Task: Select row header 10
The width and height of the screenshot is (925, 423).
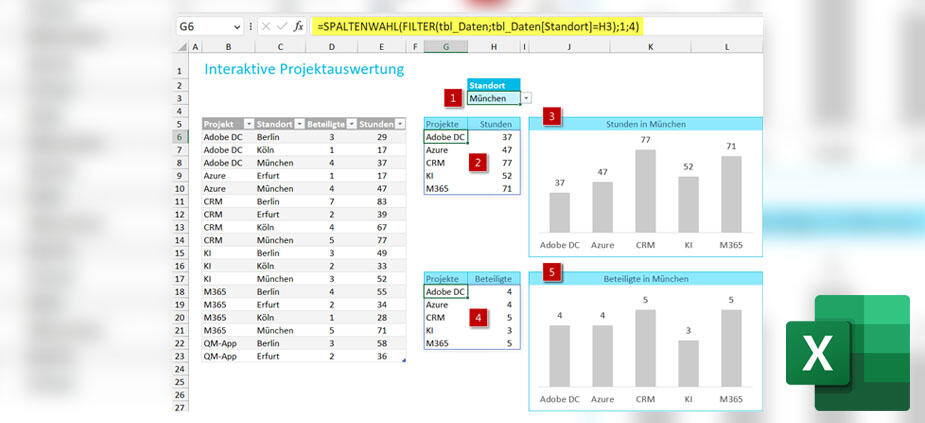Action: tap(179, 188)
